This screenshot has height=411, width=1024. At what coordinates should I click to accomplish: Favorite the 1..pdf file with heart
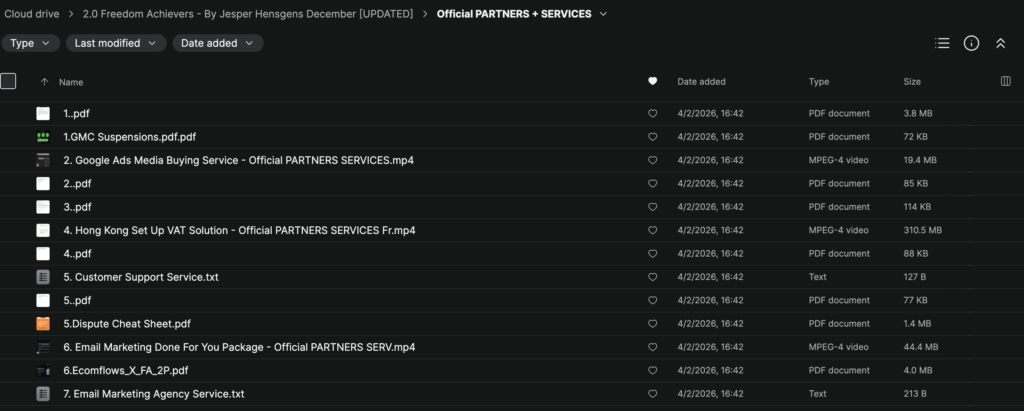tap(653, 114)
